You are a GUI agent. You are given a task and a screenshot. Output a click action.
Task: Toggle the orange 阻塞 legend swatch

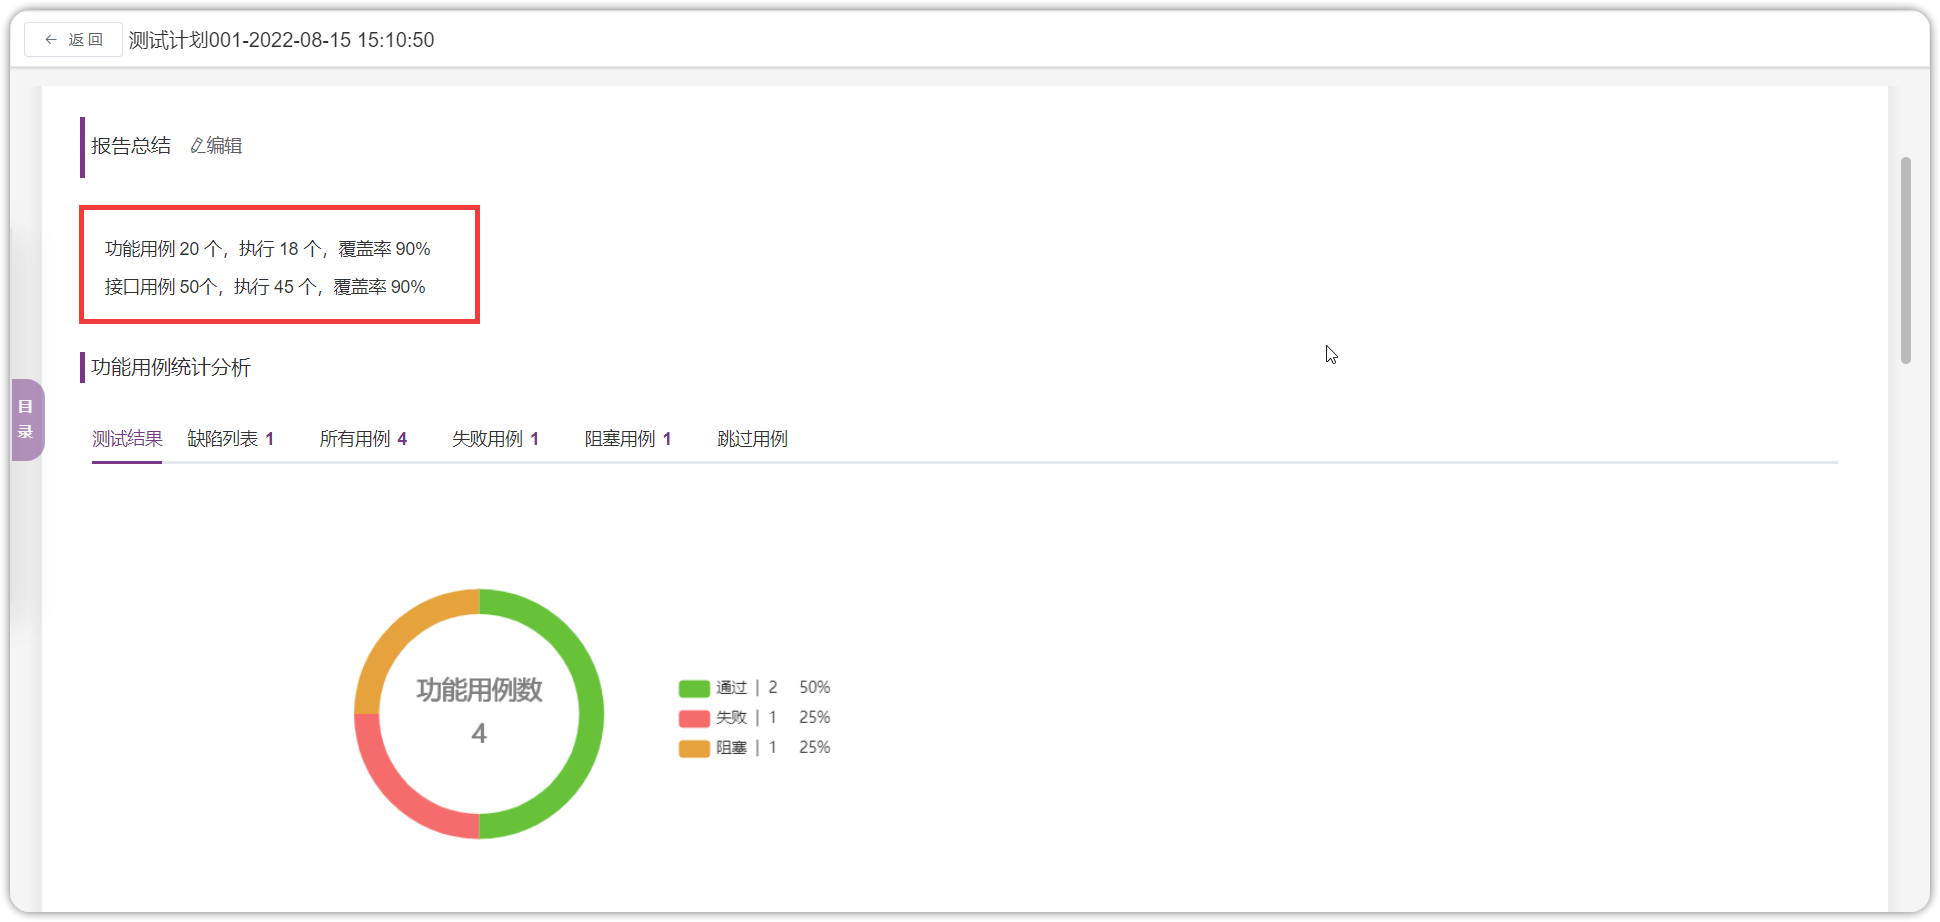pyautogui.click(x=694, y=748)
